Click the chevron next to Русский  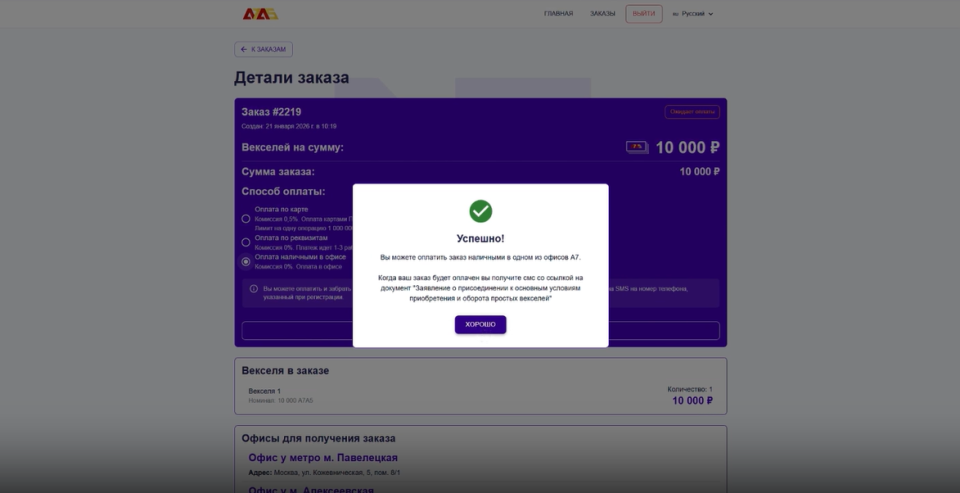[x=710, y=13]
